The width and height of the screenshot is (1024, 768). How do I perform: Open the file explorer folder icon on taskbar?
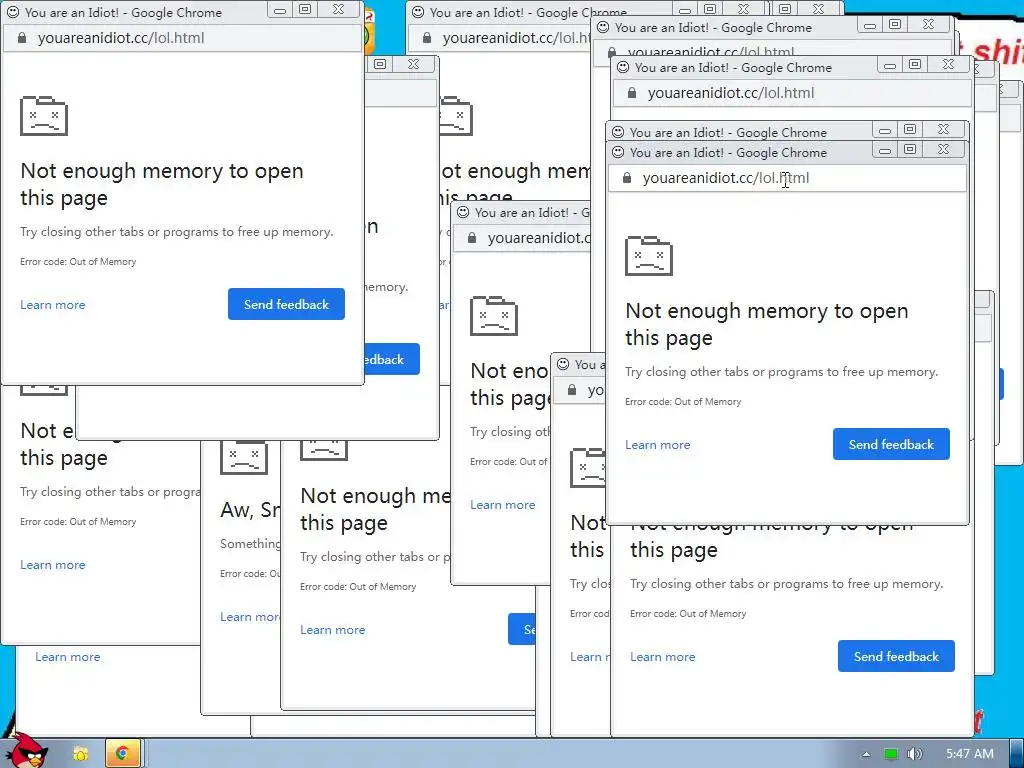pos(81,754)
